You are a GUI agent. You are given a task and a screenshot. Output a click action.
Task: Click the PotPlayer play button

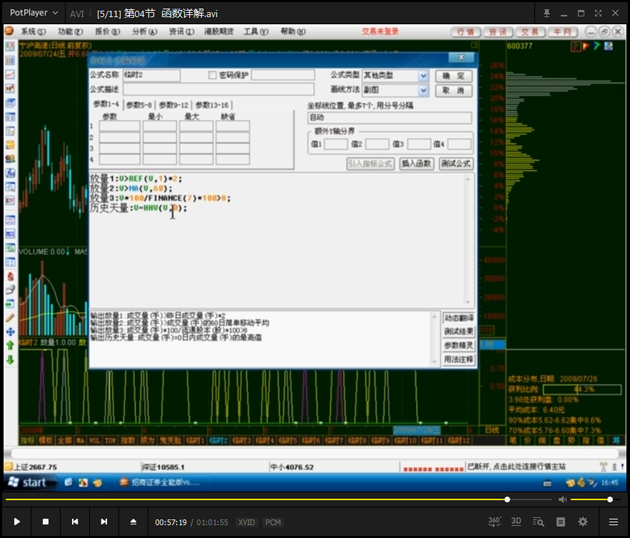point(16,522)
